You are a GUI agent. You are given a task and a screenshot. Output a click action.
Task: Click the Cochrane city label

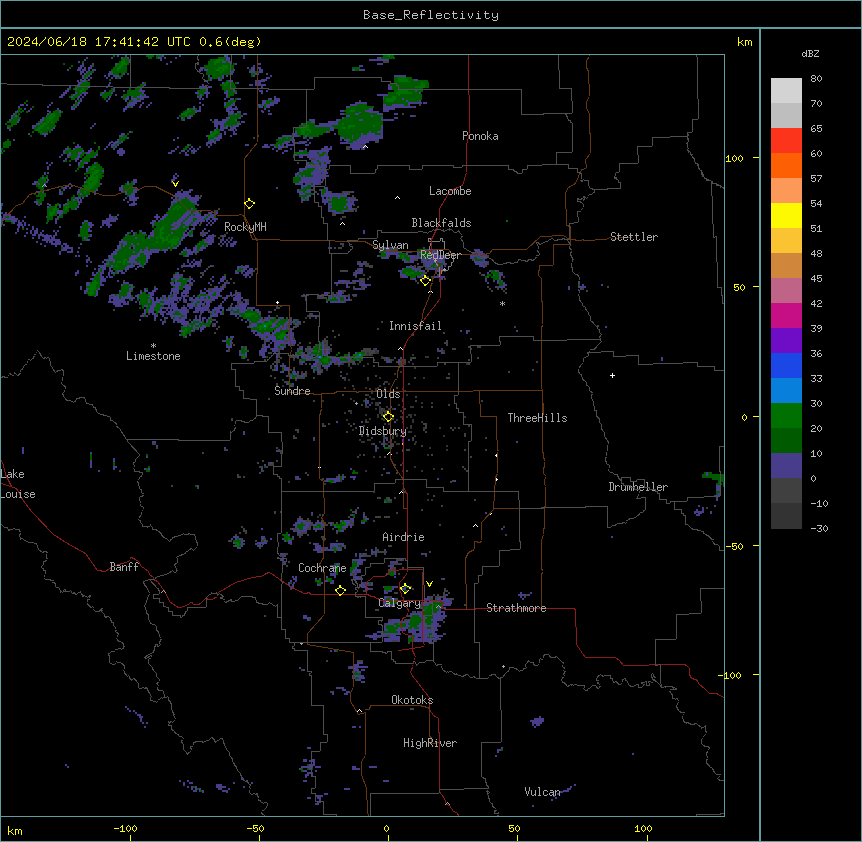(322, 568)
